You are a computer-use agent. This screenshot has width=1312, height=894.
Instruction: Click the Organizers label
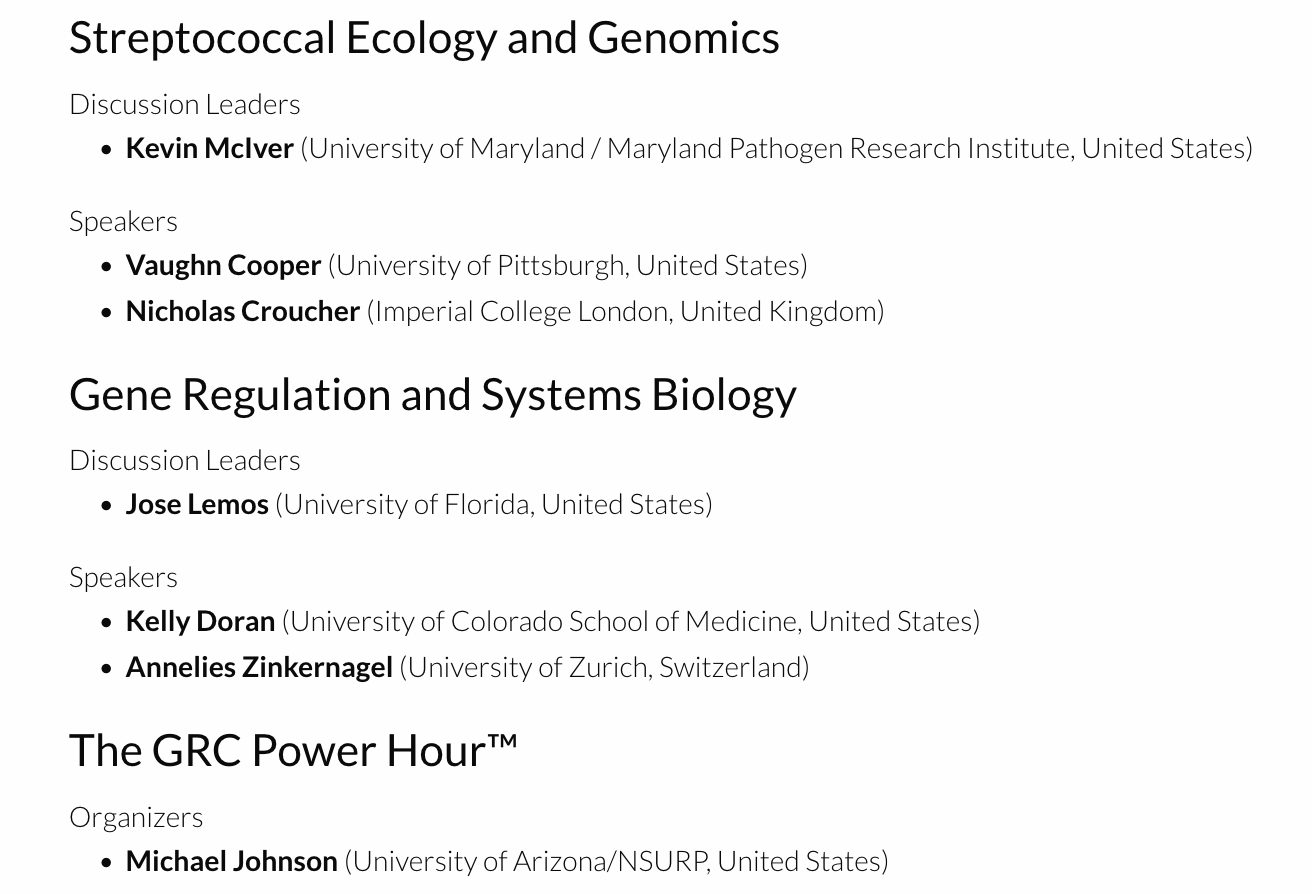[x=136, y=817]
